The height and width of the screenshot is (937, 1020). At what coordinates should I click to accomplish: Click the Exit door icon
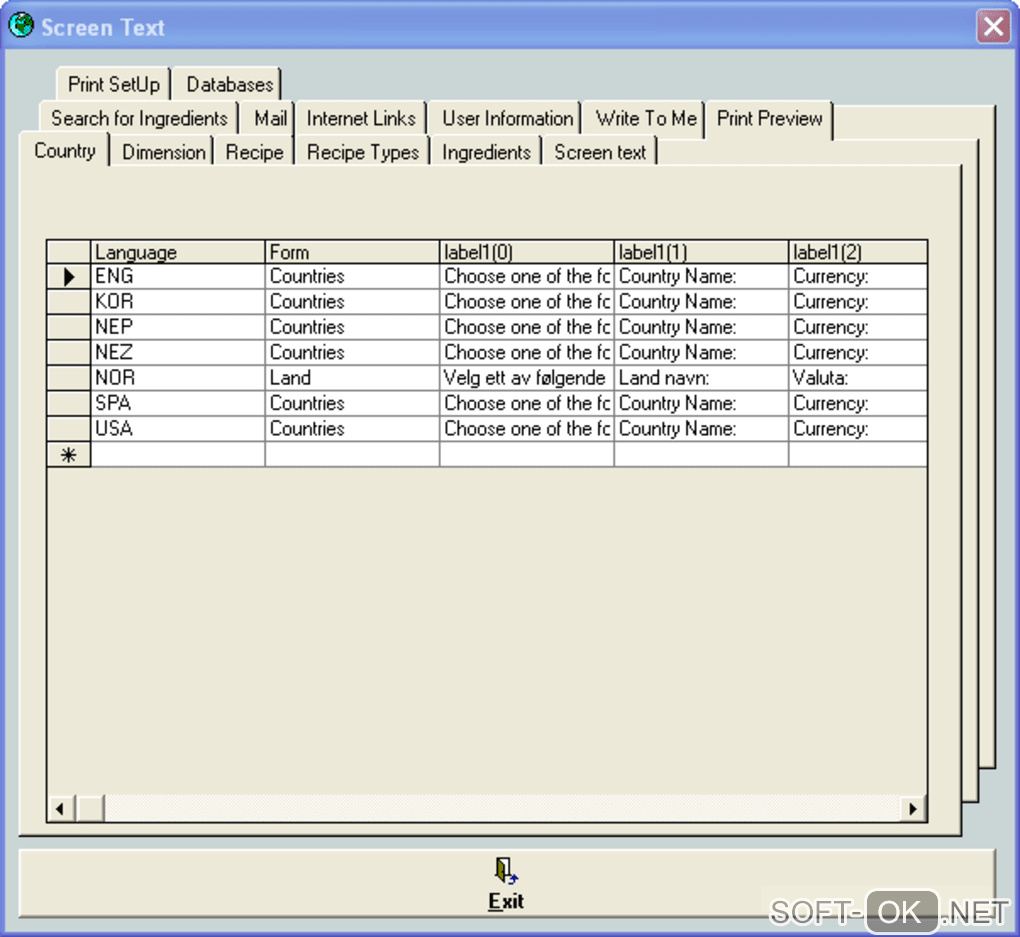[505, 871]
